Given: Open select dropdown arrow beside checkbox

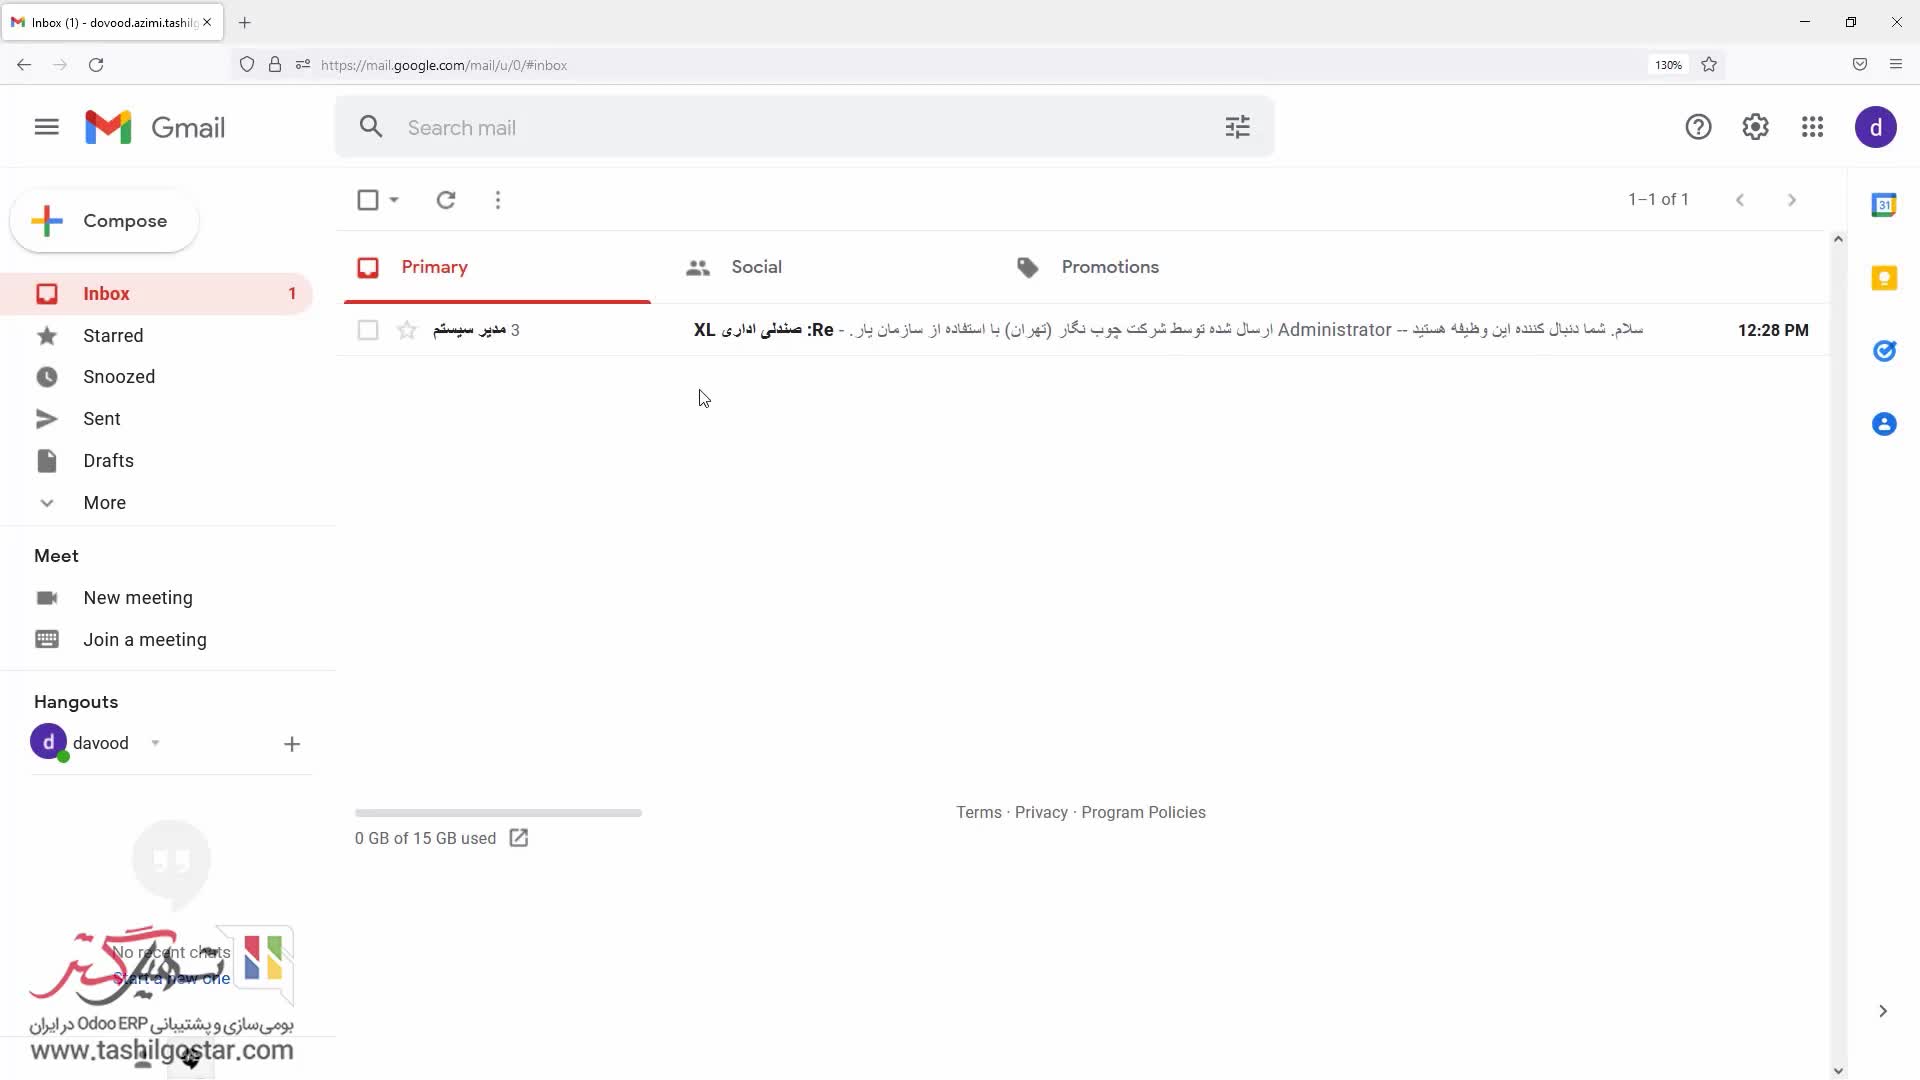Looking at the screenshot, I should tap(394, 200).
